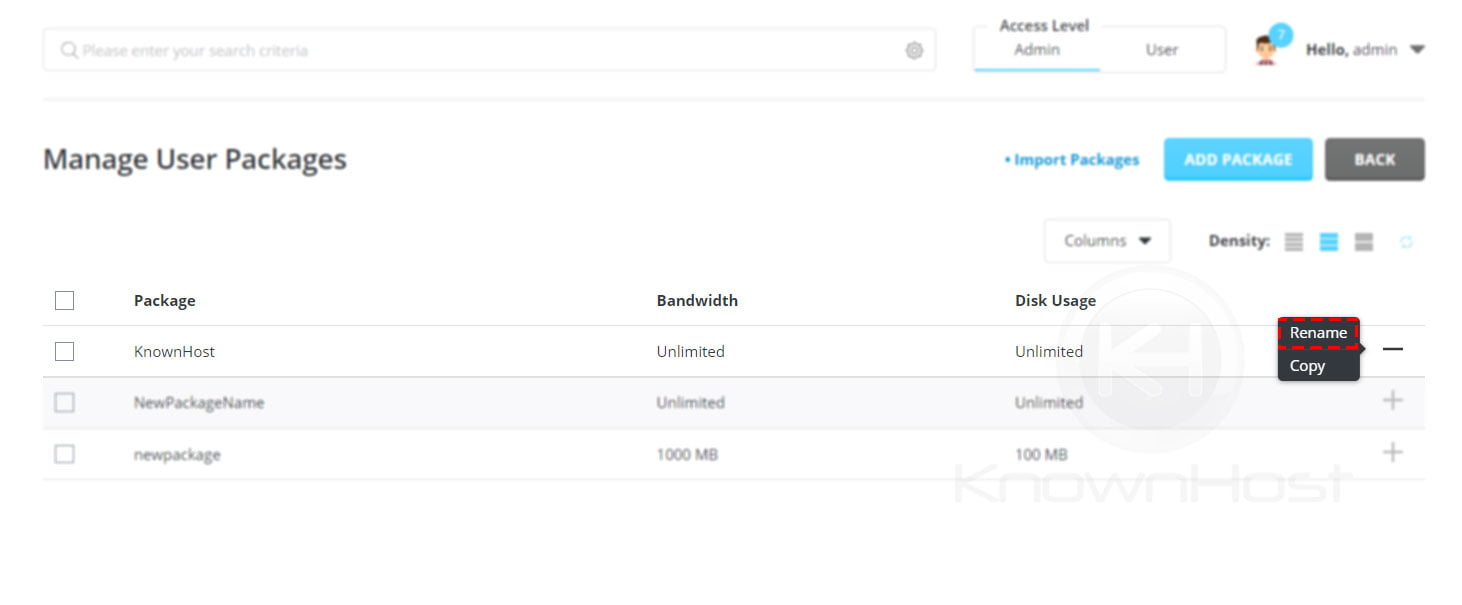Check the KnownHost package checkbox

64,351
